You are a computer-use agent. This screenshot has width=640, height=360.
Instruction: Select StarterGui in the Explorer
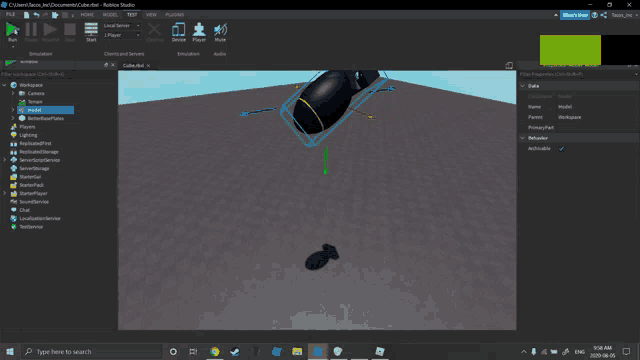(30, 177)
